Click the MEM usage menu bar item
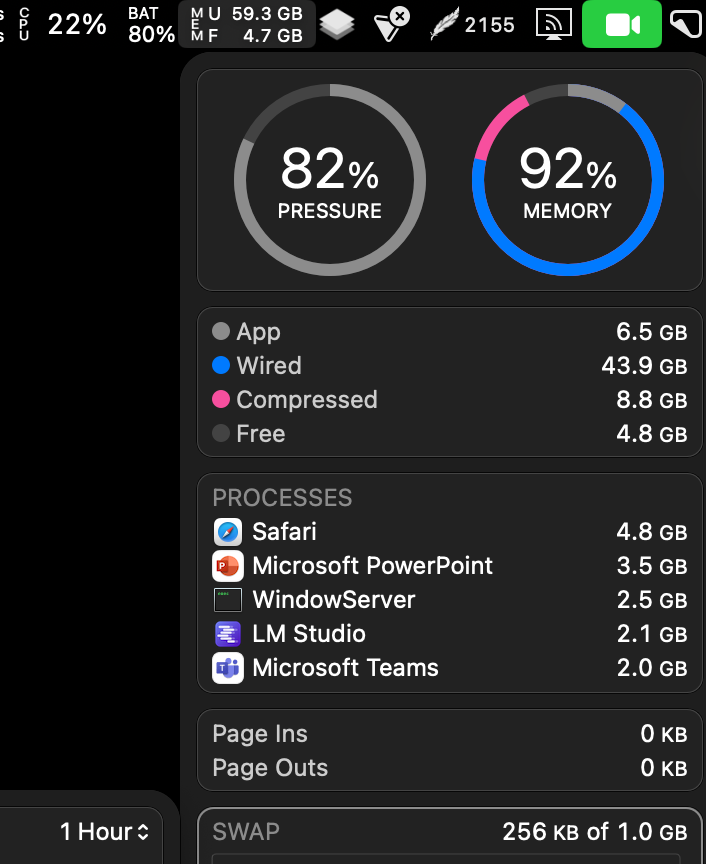The width and height of the screenshot is (706, 864). pos(247,24)
